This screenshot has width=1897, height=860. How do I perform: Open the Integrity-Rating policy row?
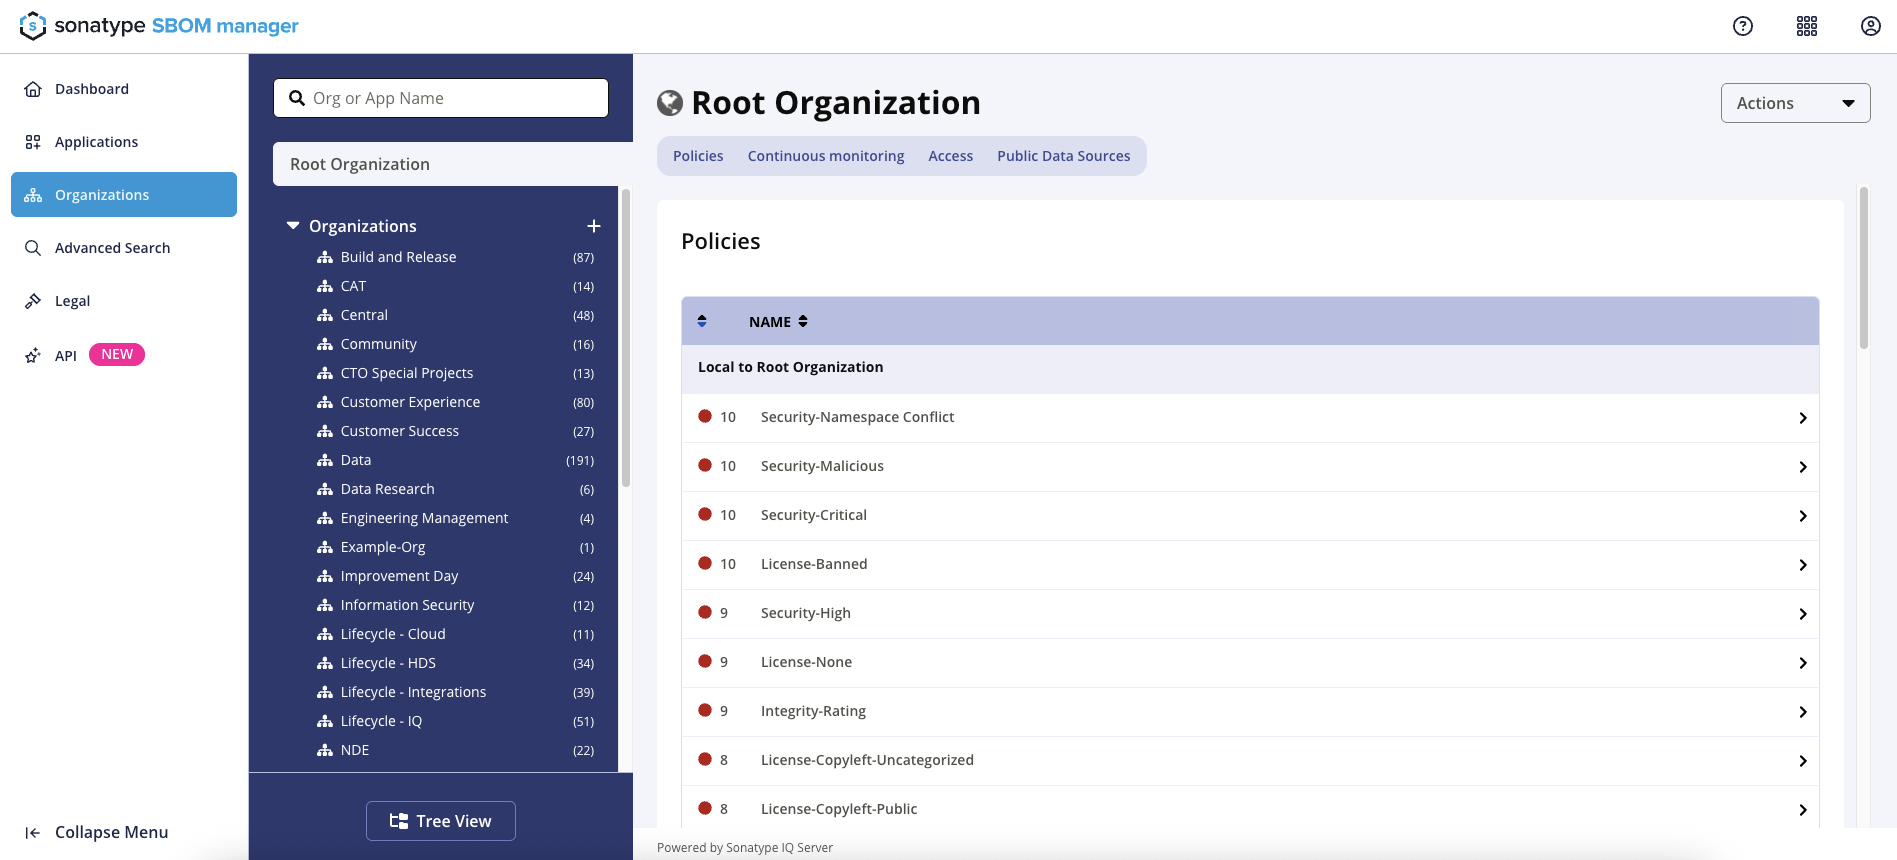(1250, 711)
